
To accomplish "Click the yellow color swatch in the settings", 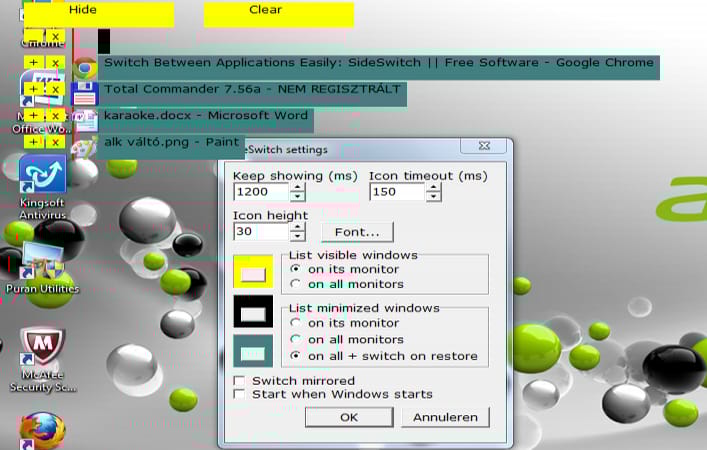I will point(253,271).
